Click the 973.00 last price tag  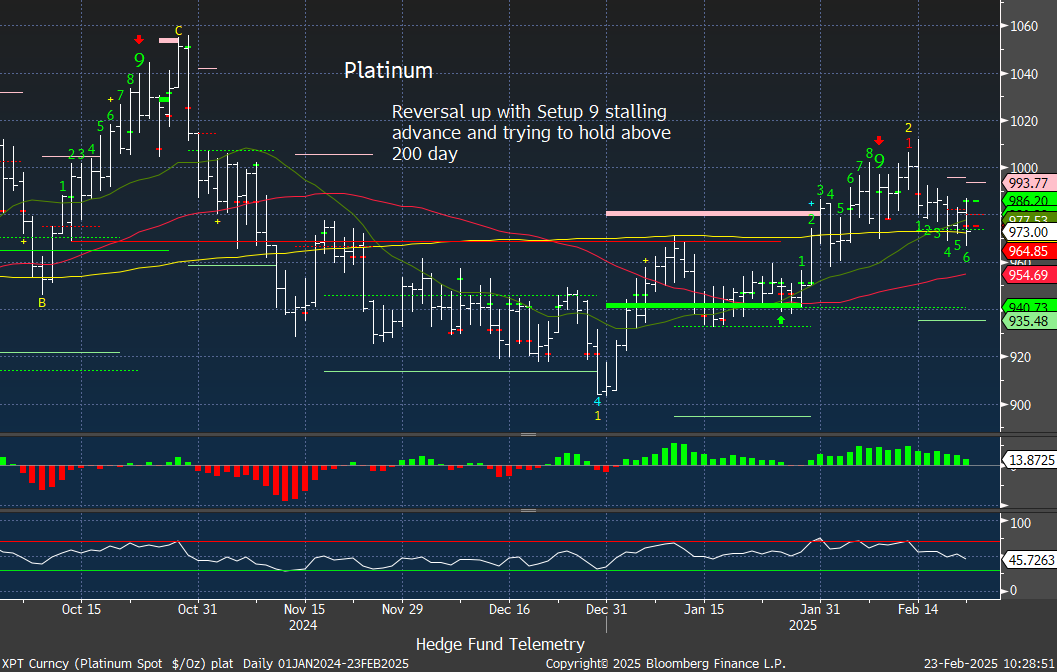[1029, 232]
